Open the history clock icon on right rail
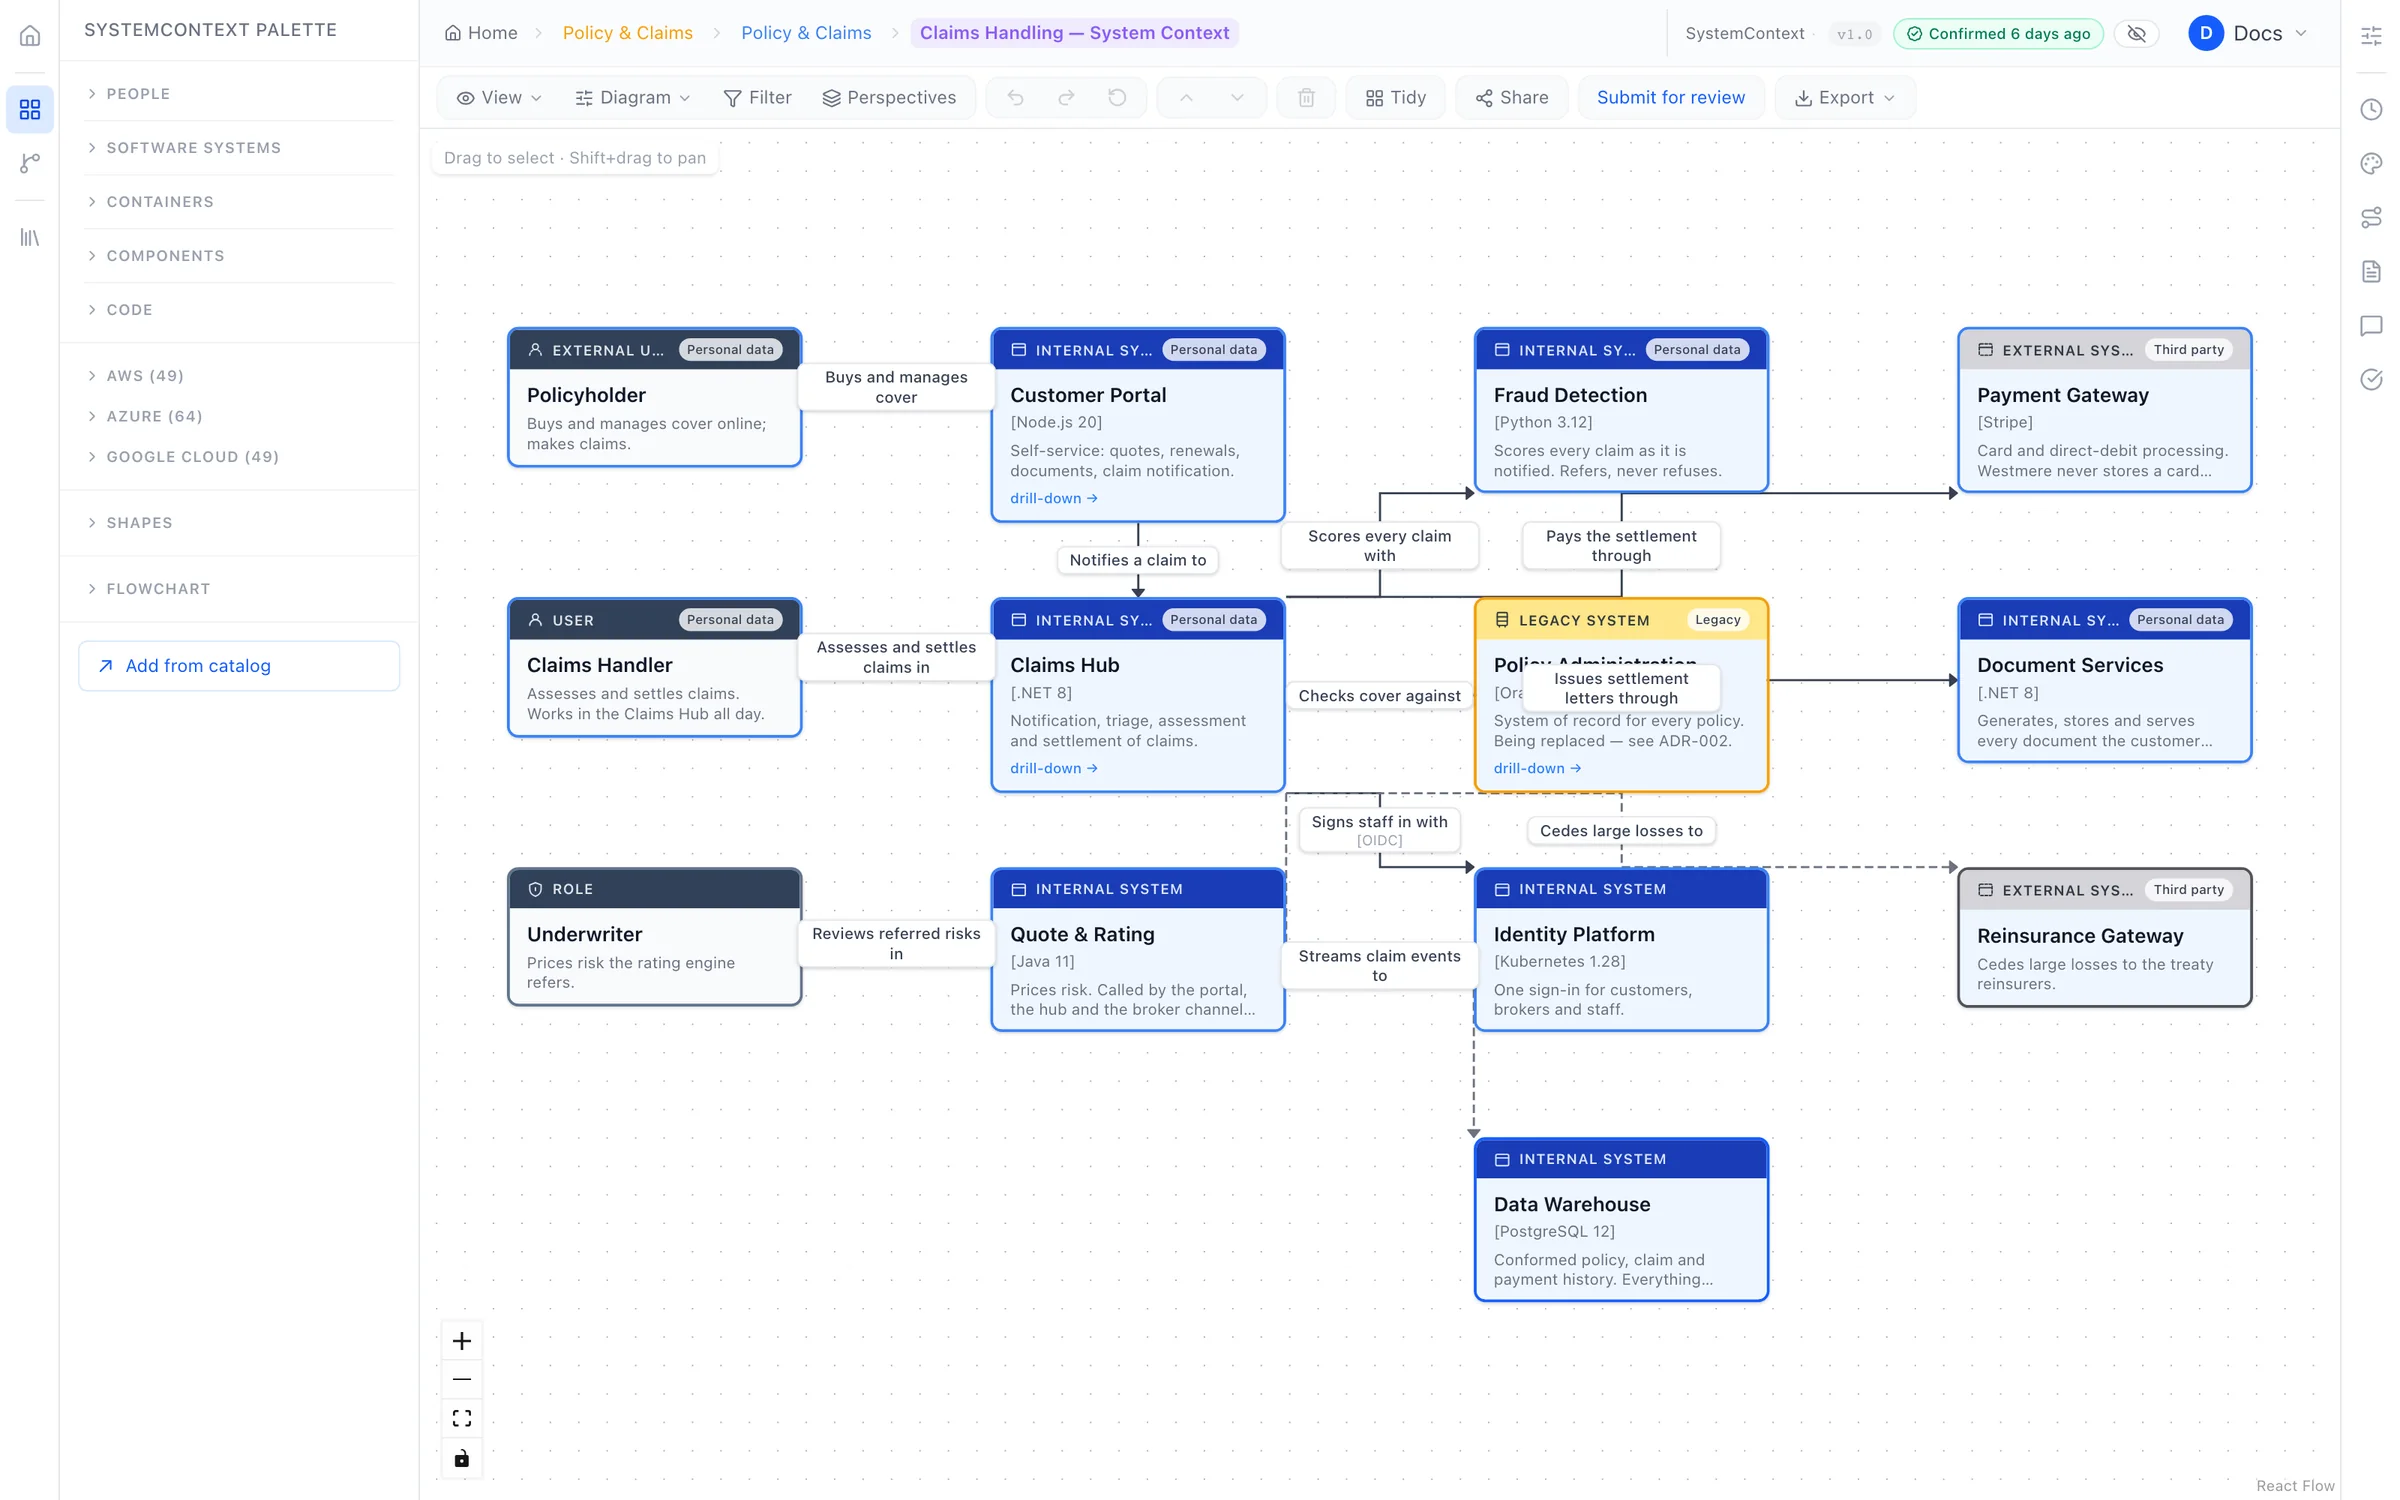 point(2371,110)
